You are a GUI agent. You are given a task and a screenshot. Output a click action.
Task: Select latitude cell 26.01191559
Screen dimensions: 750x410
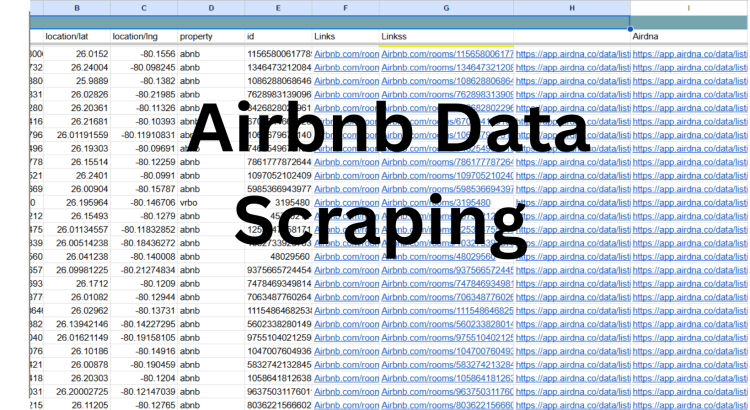coord(77,135)
